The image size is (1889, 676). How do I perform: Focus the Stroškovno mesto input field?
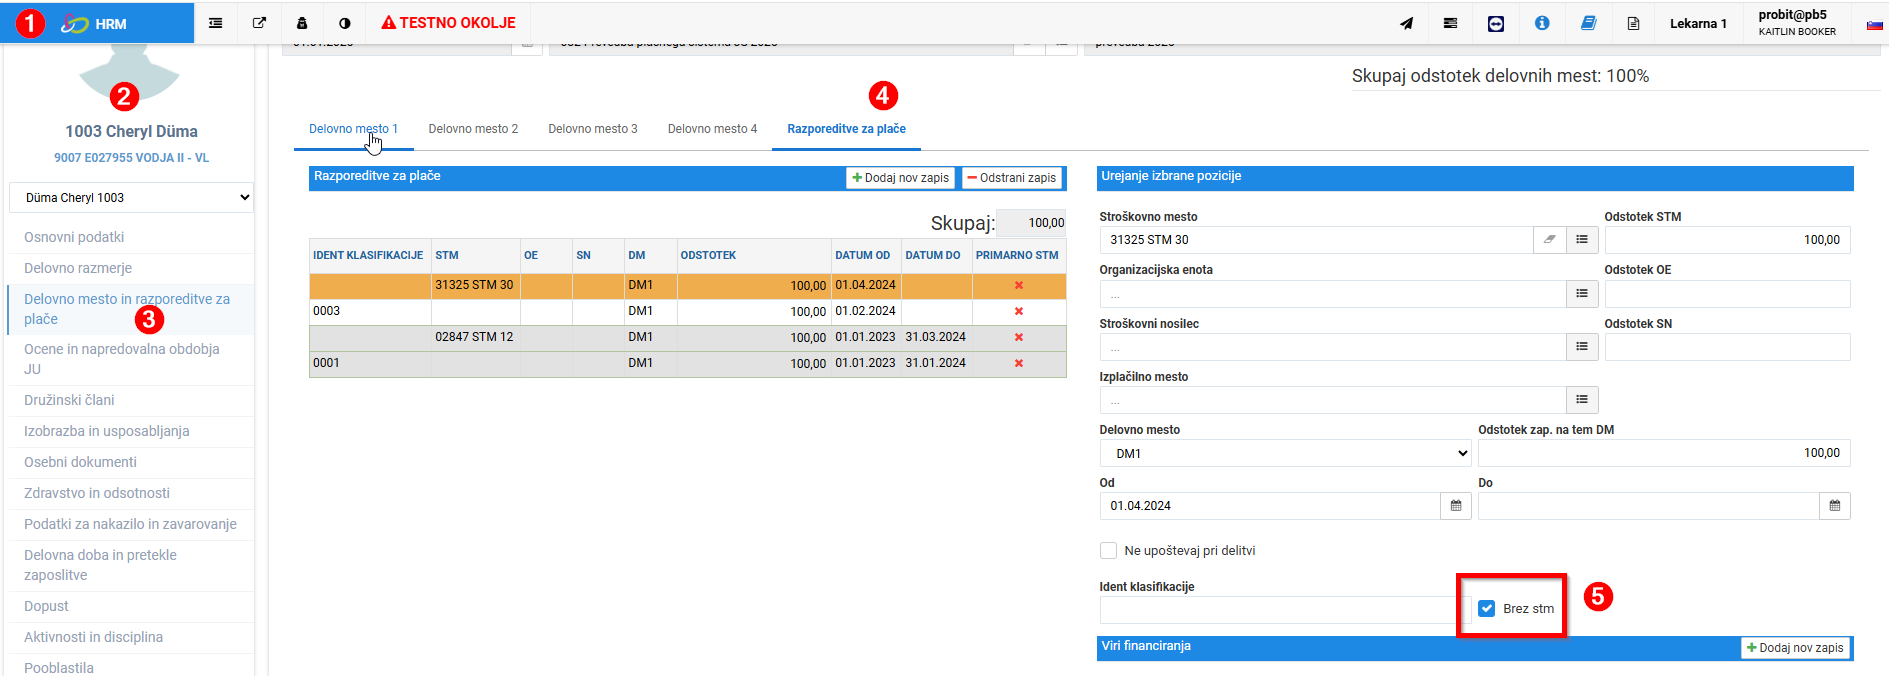tap(1316, 240)
